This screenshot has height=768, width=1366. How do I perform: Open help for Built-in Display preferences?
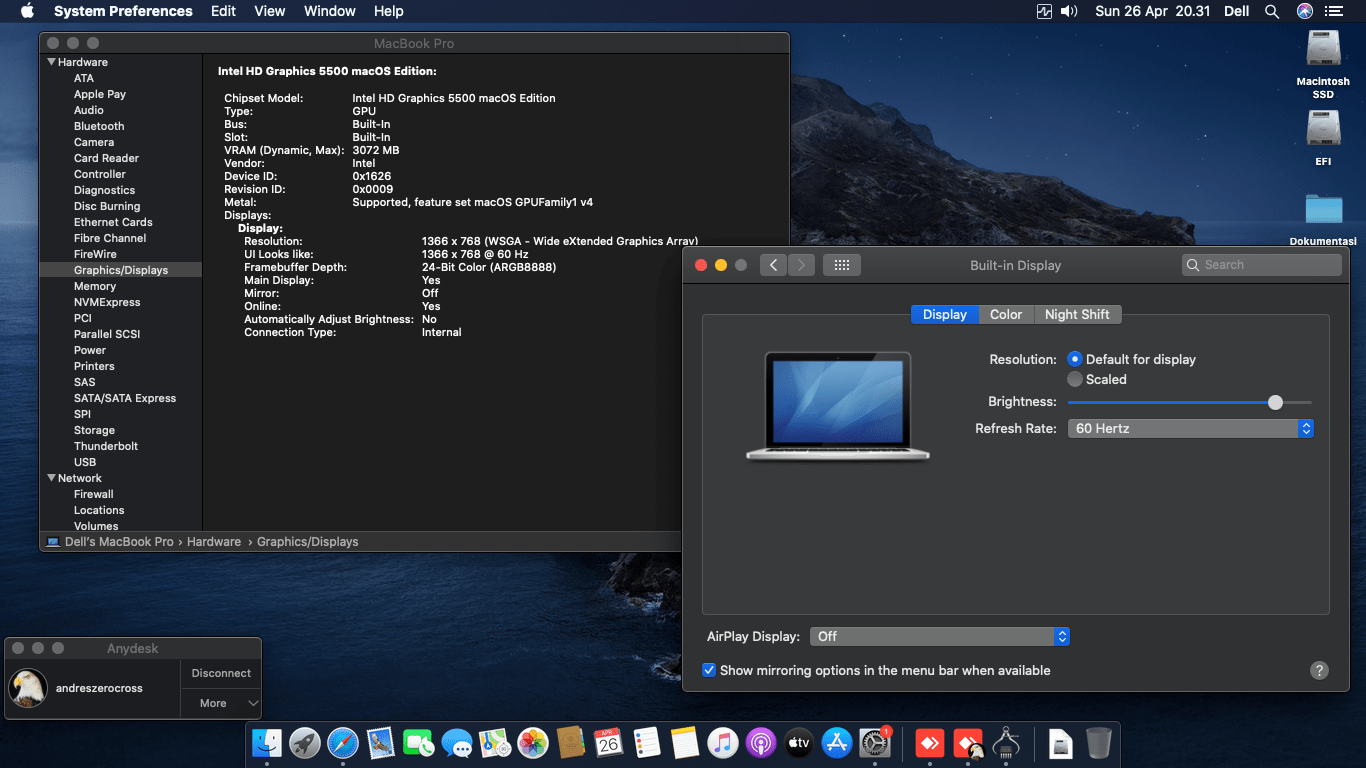(1319, 670)
